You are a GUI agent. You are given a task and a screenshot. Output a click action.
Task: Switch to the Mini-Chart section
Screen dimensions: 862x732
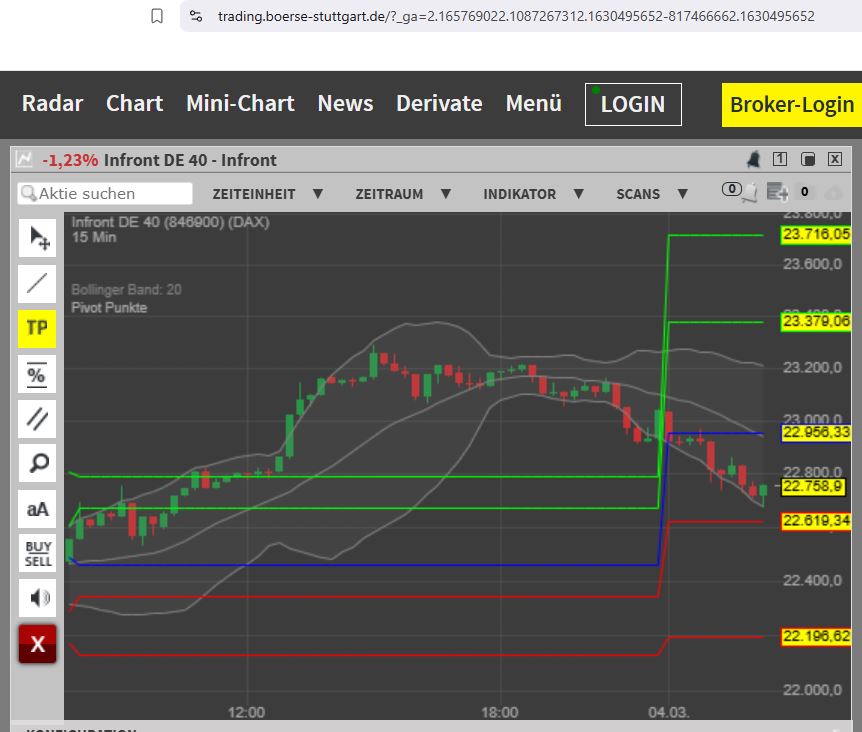[239, 103]
